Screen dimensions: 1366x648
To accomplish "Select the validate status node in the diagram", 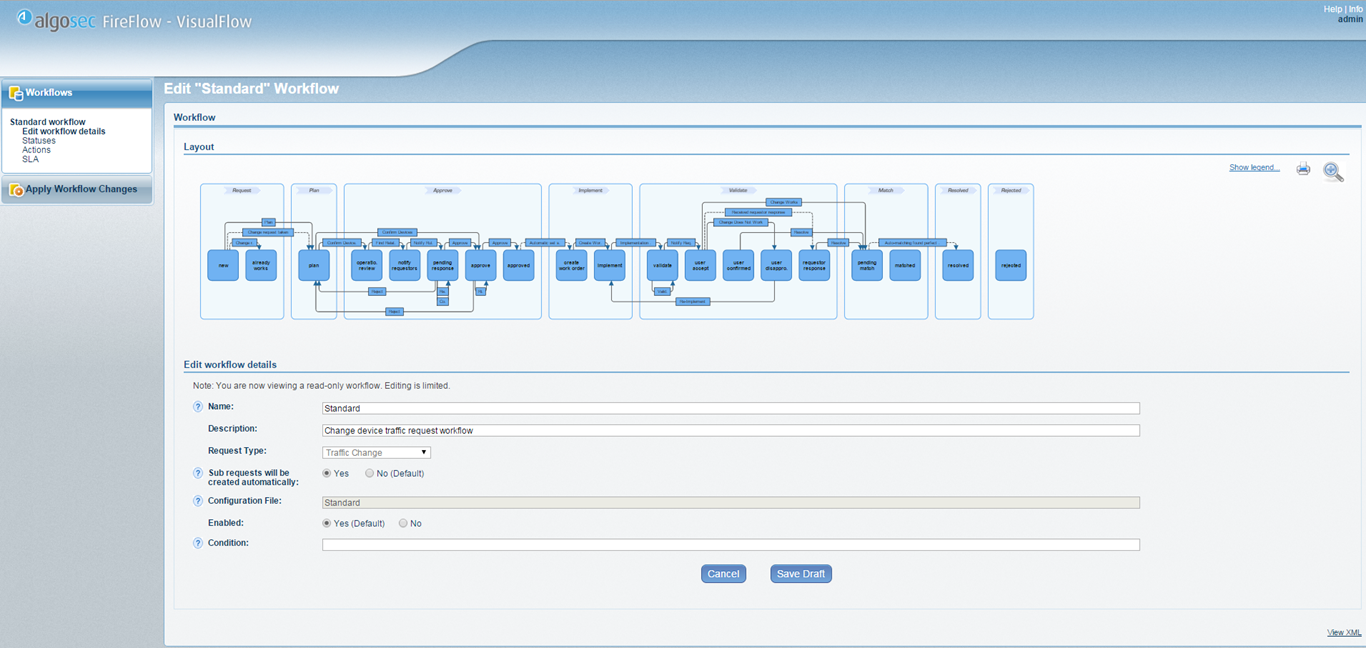I will [661, 265].
